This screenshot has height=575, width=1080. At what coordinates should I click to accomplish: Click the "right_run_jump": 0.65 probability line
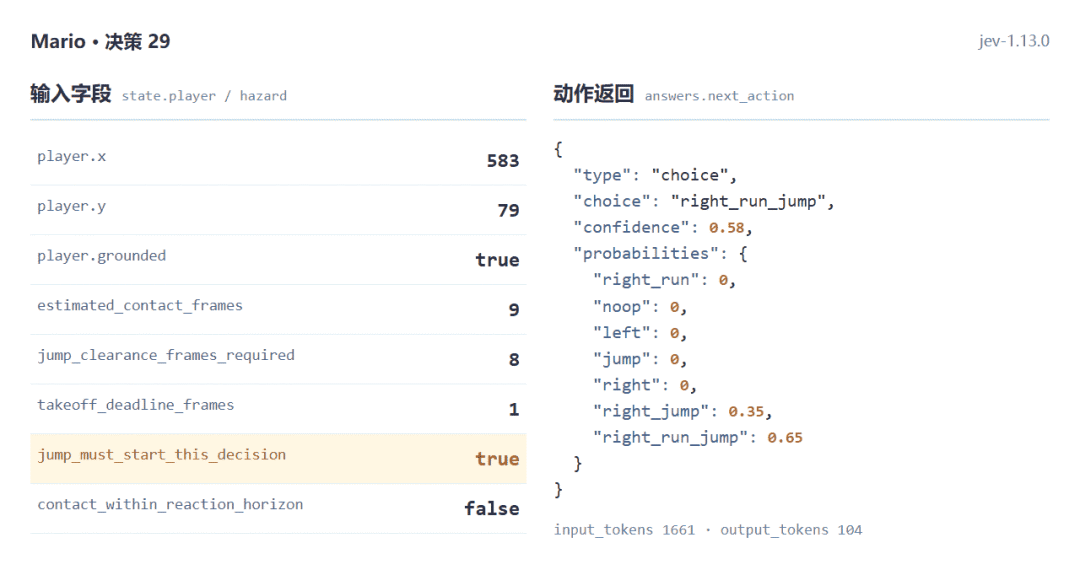(698, 437)
